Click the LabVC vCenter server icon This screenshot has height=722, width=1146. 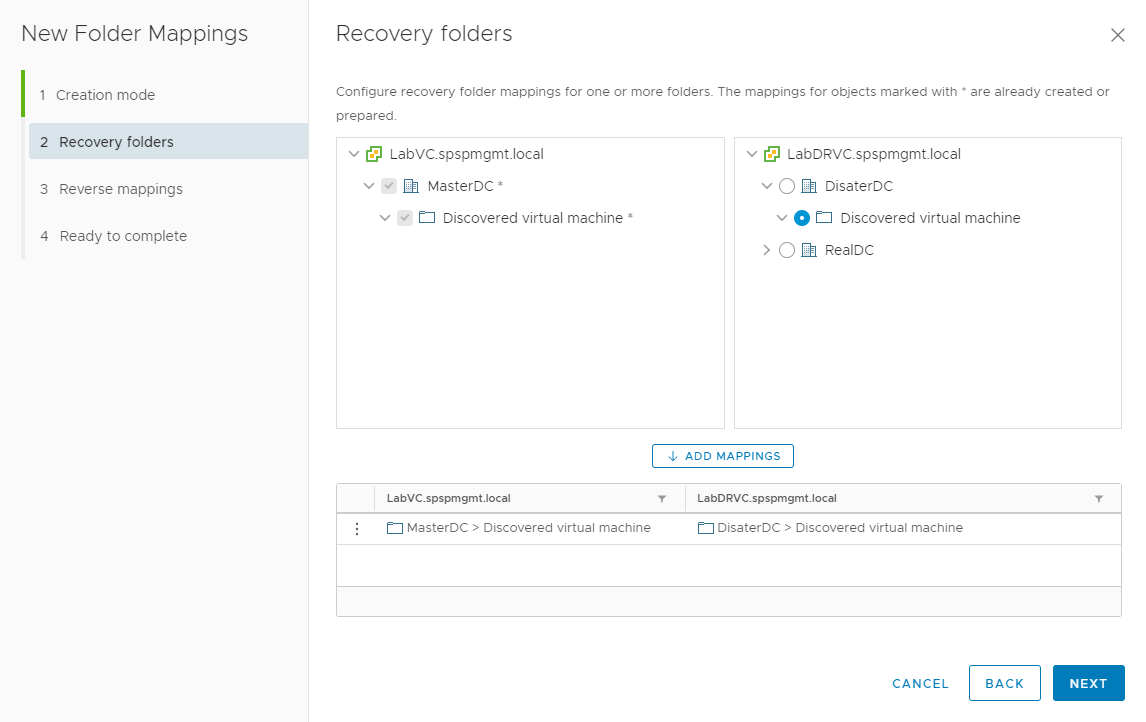click(x=374, y=154)
